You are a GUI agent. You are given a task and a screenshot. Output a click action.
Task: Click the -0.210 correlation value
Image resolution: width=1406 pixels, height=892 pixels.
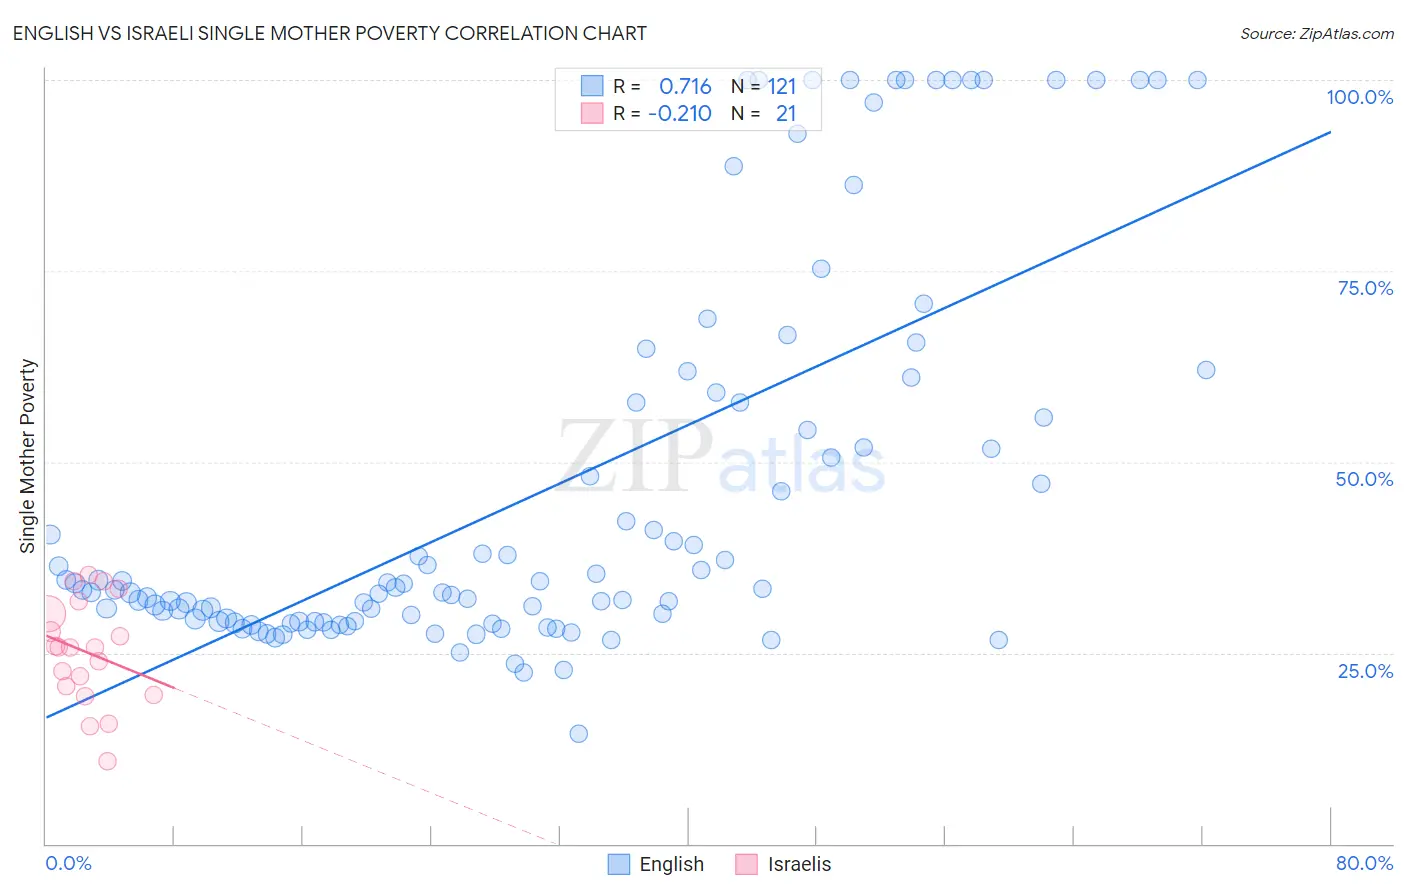tap(680, 113)
